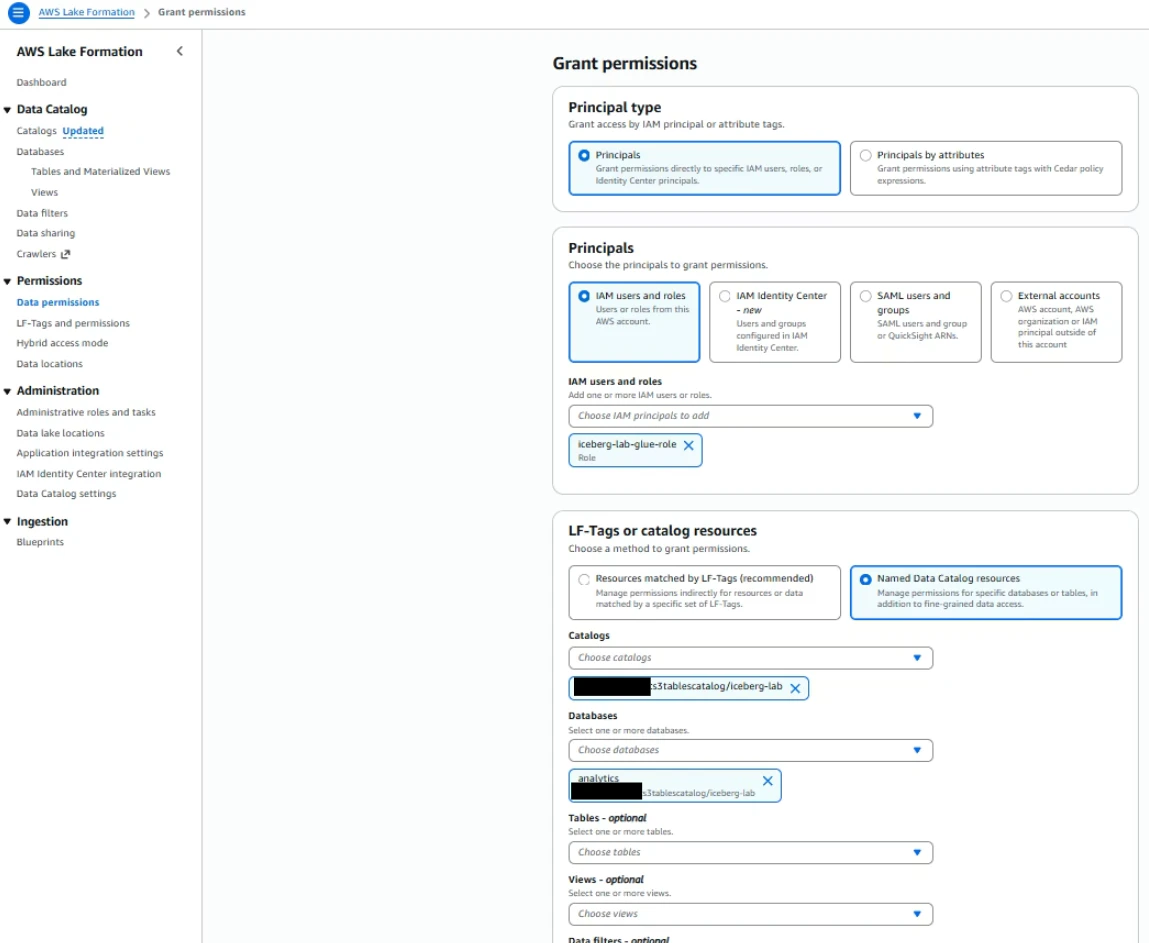Viewport: 1149px width, 943px height.
Task: Collapse the Data Catalog section
Action: click(x=7, y=110)
